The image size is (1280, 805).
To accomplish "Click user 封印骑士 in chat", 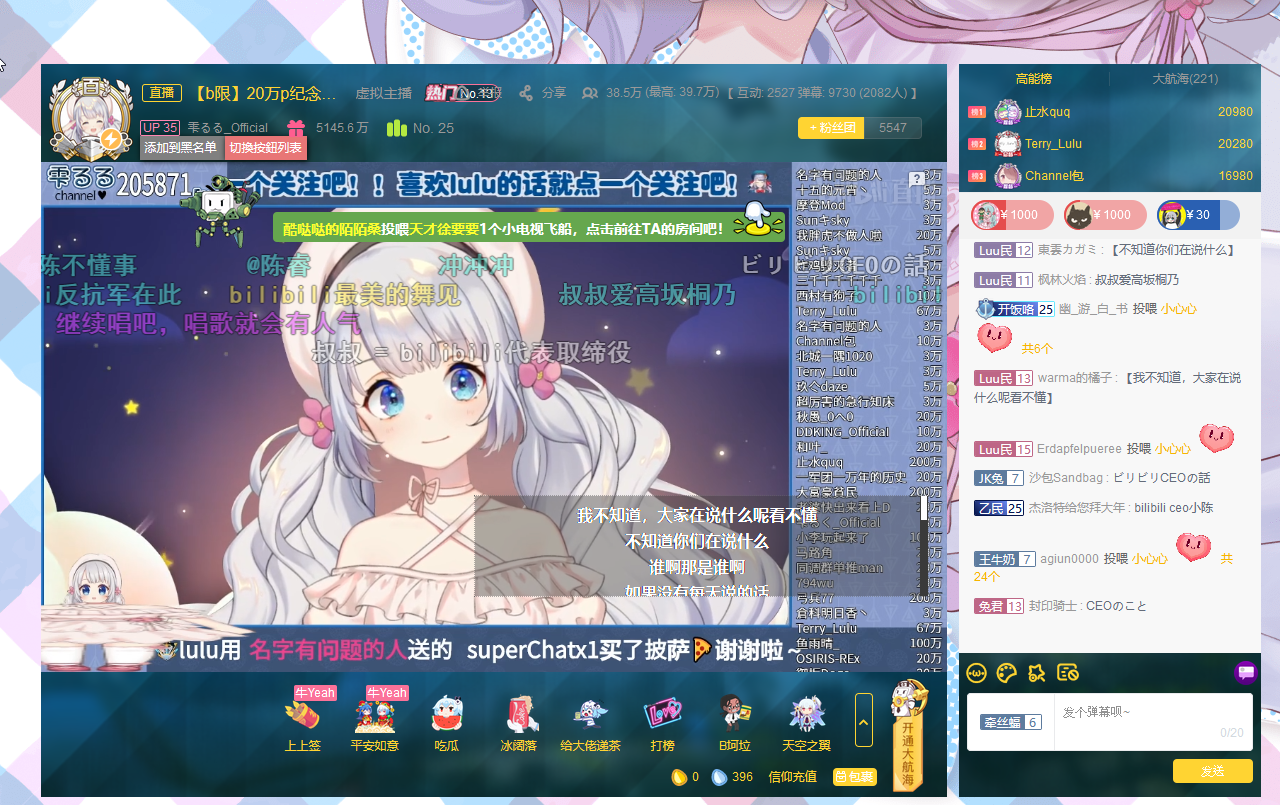I will [1053, 606].
